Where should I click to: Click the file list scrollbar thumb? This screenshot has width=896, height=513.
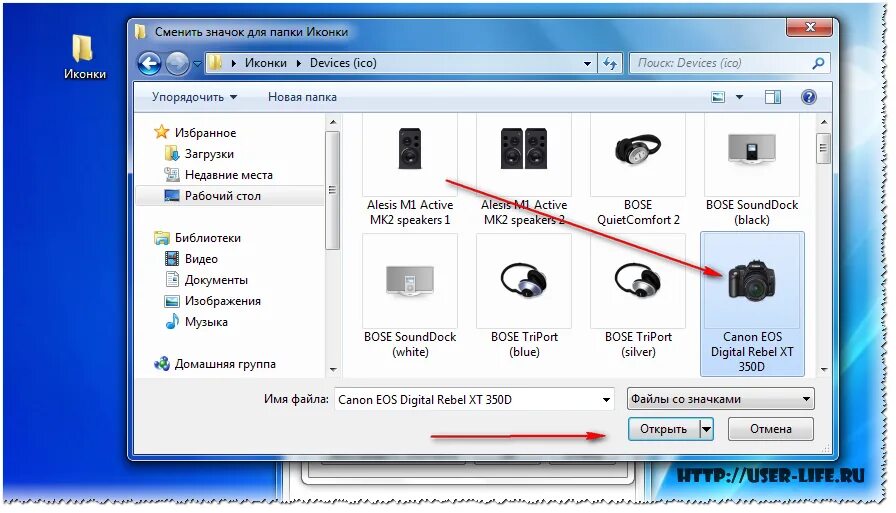click(823, 149)
